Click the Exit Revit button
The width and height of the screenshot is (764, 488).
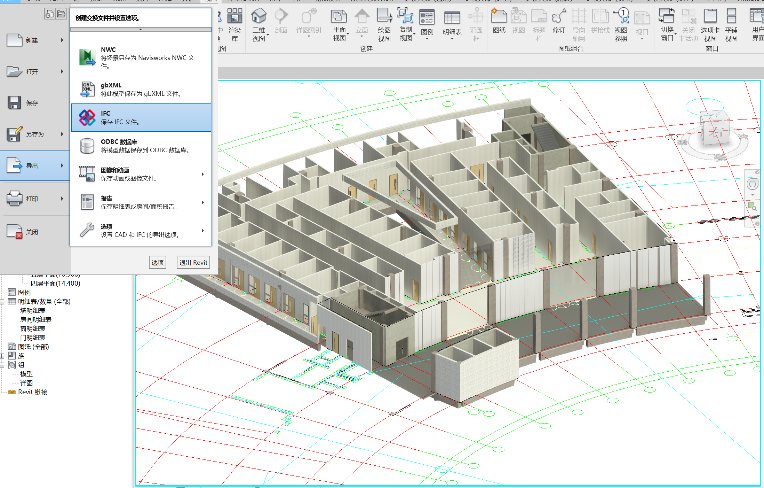point(192,262)
